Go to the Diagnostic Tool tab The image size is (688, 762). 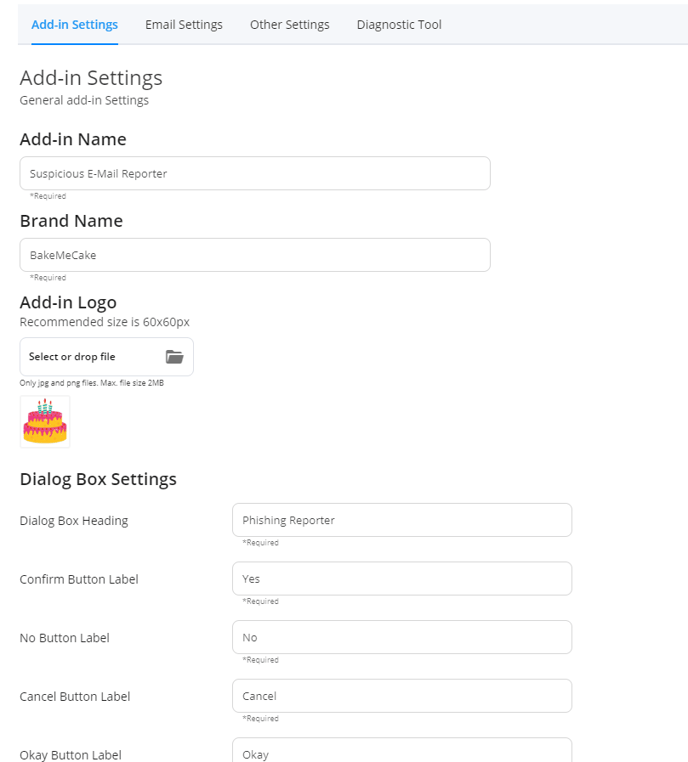399,25
